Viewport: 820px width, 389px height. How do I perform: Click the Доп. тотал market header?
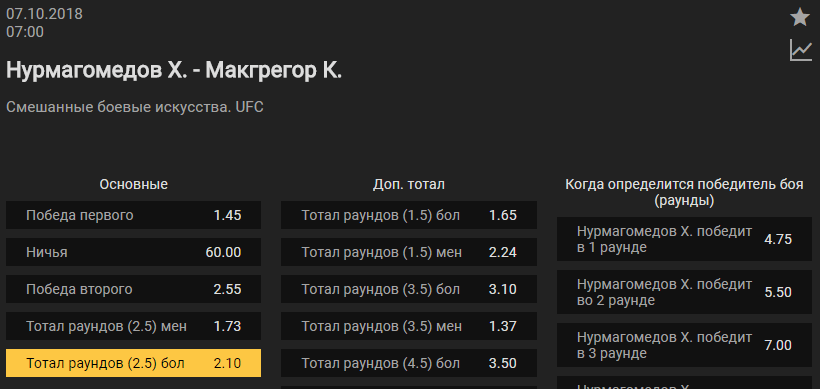click(x=409, y=184)
